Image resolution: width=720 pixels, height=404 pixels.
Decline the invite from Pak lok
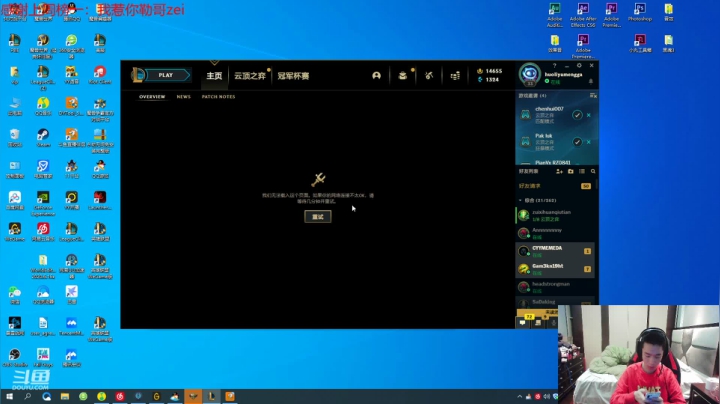[x=589, y=142]
